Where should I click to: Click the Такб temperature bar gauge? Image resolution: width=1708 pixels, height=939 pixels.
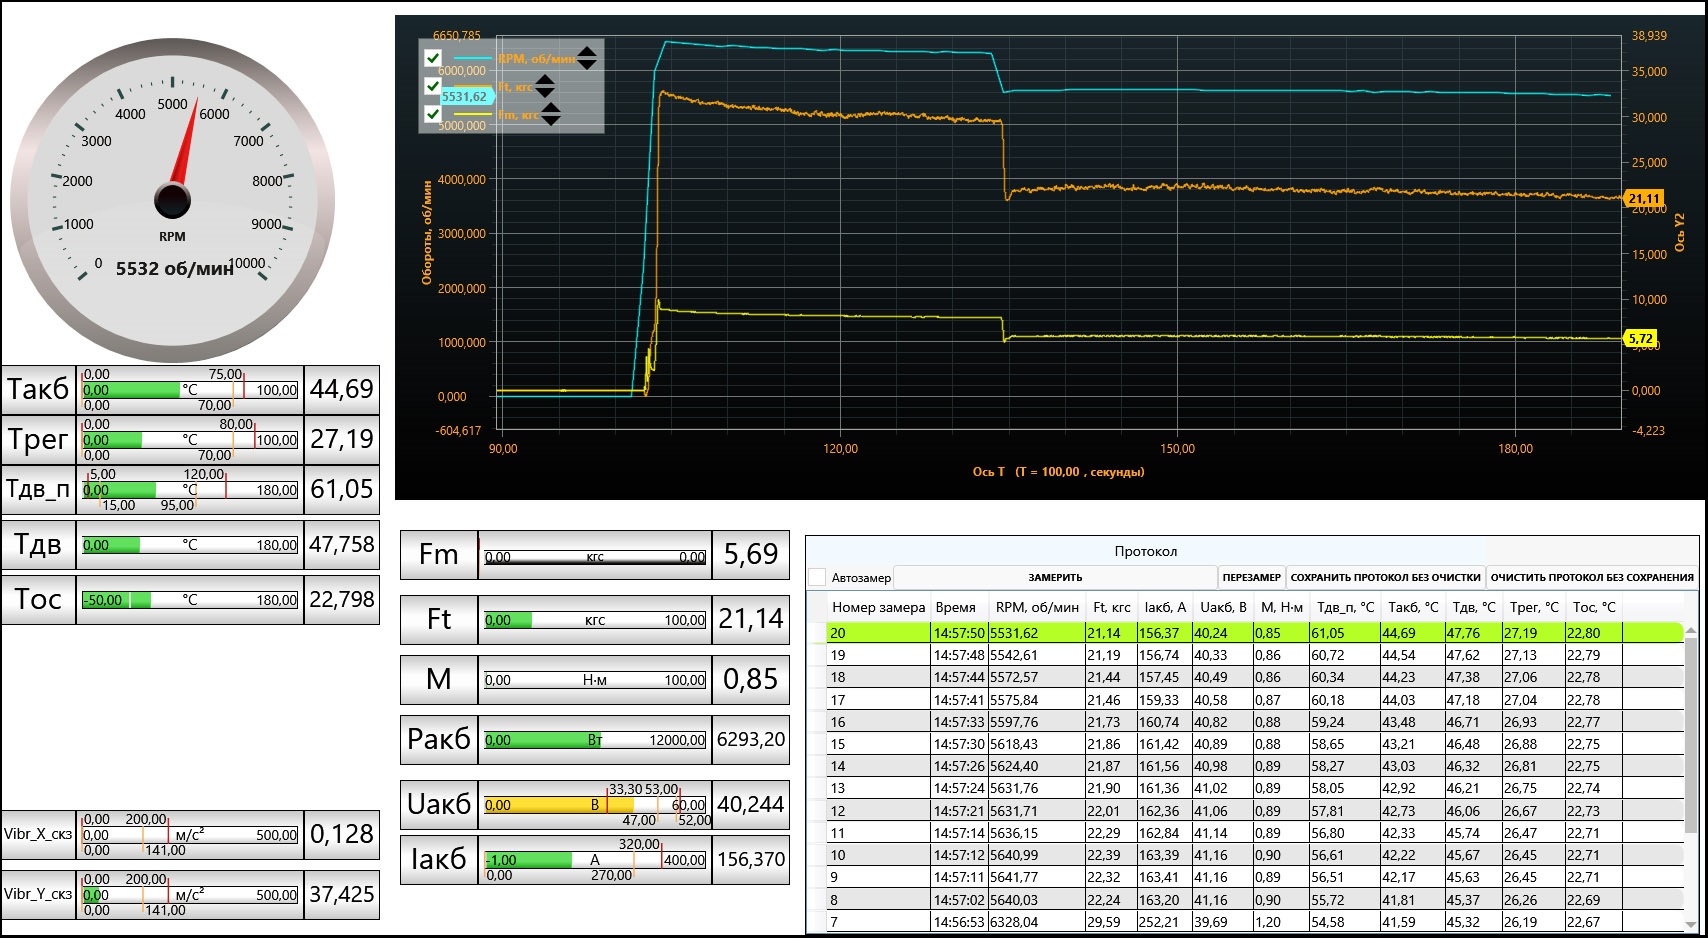(190, 390)
